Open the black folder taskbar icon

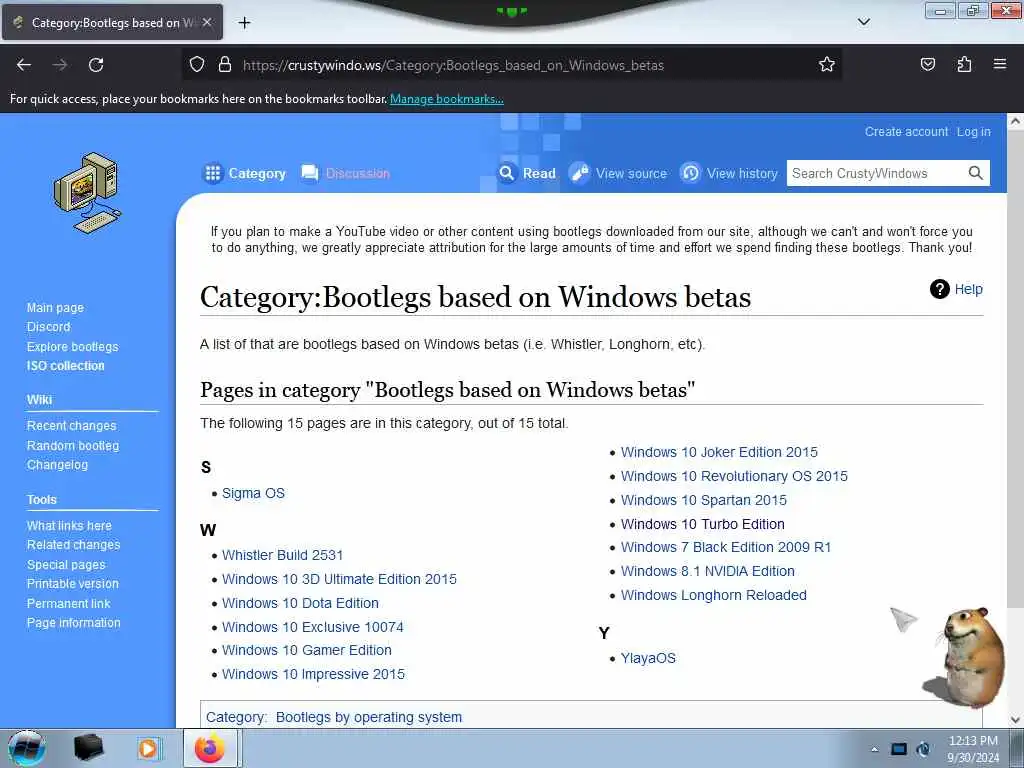click(x=89, y=748)
